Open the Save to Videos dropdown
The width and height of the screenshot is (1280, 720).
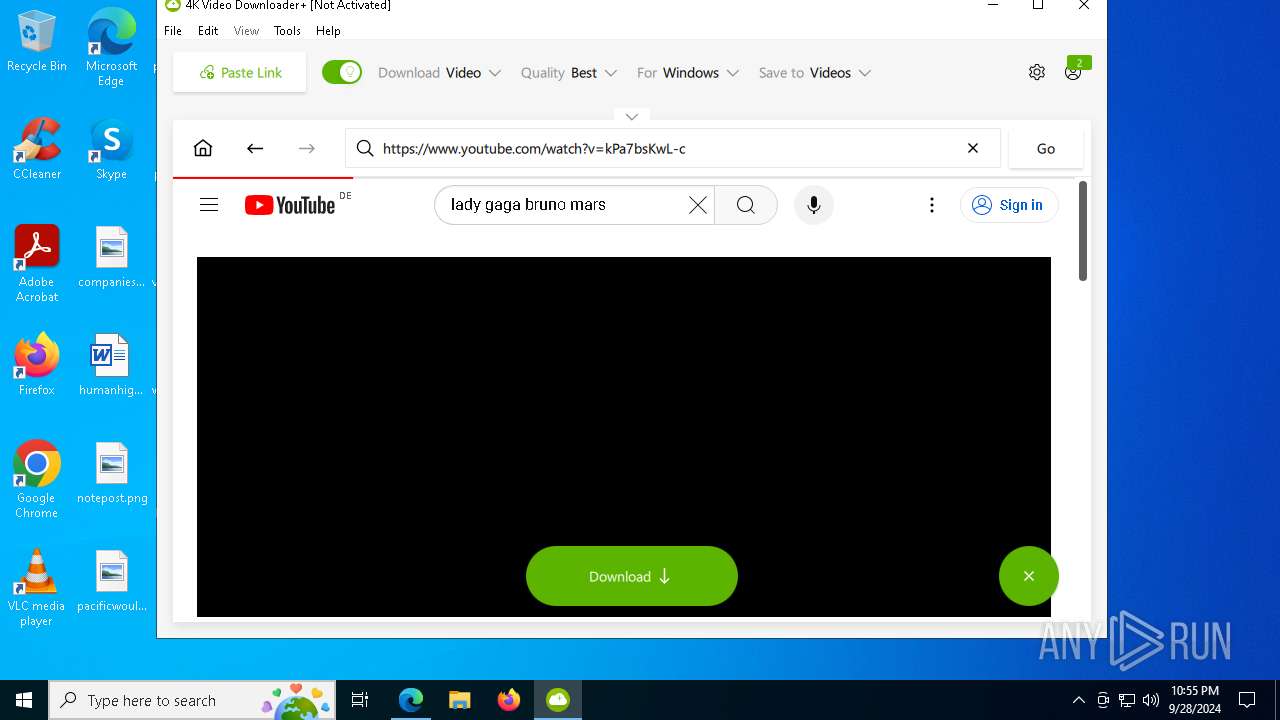pos(815,73)
